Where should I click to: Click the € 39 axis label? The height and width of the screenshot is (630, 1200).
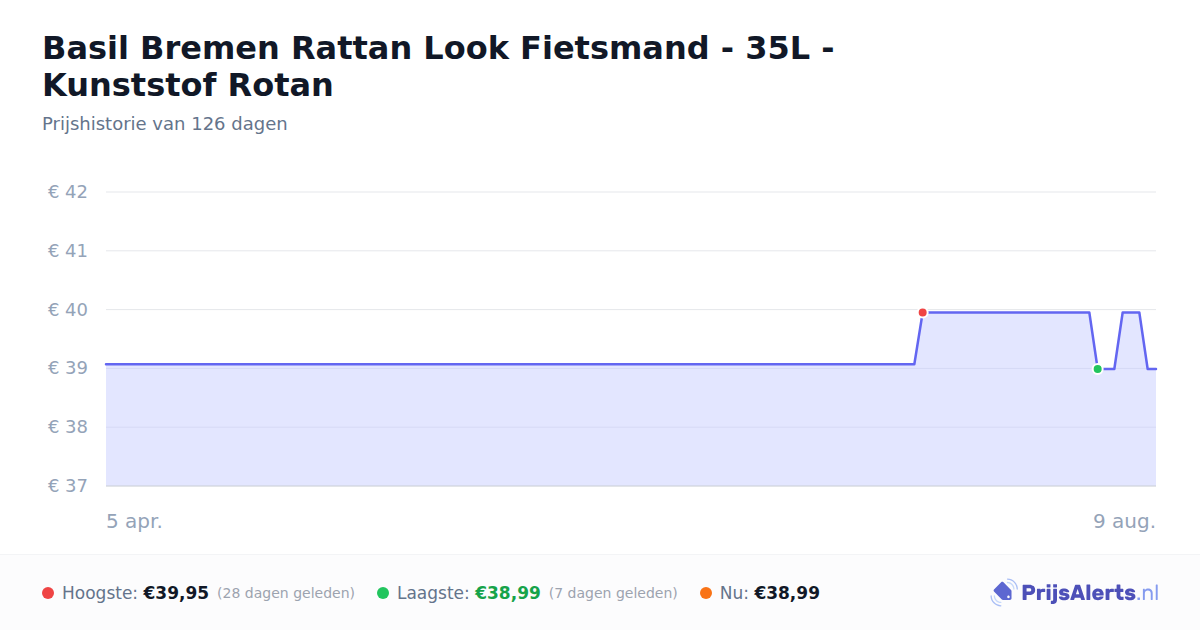point(68,368)
